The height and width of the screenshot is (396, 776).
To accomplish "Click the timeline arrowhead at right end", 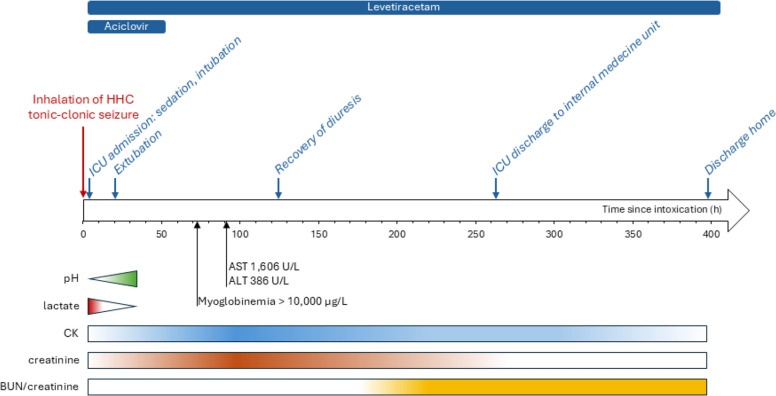I will coord(738,210).
